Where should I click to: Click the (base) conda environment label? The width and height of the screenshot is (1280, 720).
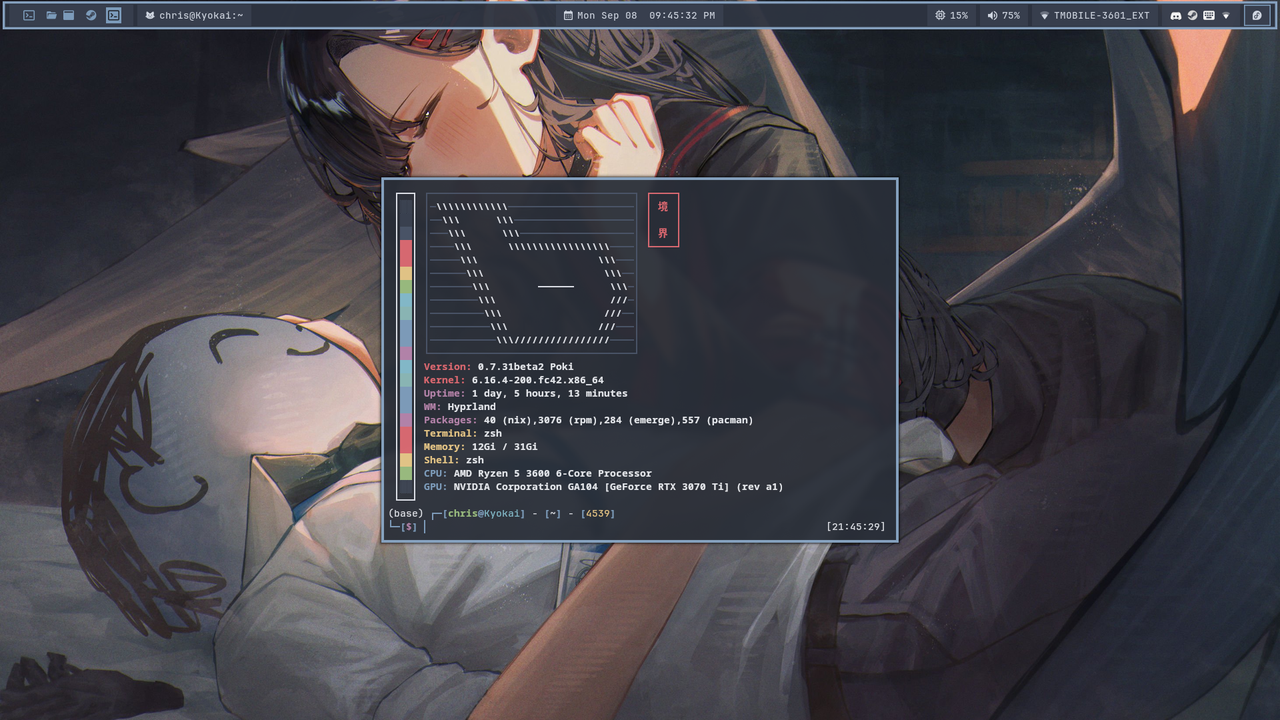tap(406, 513)
